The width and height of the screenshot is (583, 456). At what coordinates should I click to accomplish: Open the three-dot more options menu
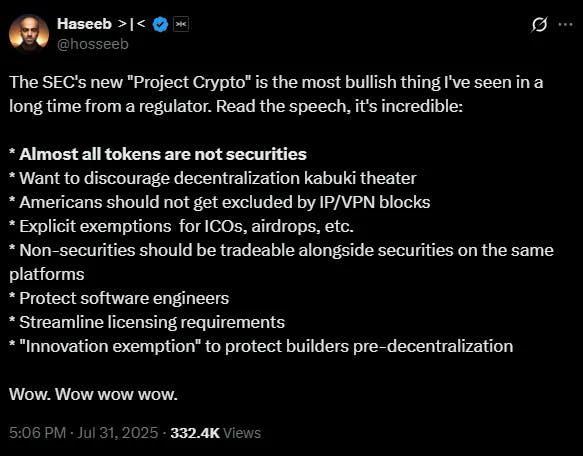pyautogui.click(x=566, y=25)
